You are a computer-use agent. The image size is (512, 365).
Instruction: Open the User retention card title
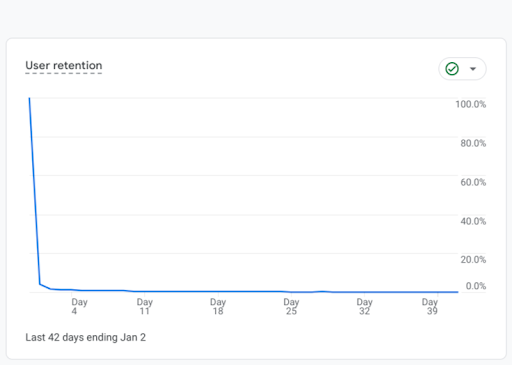(x=64, y=65)
